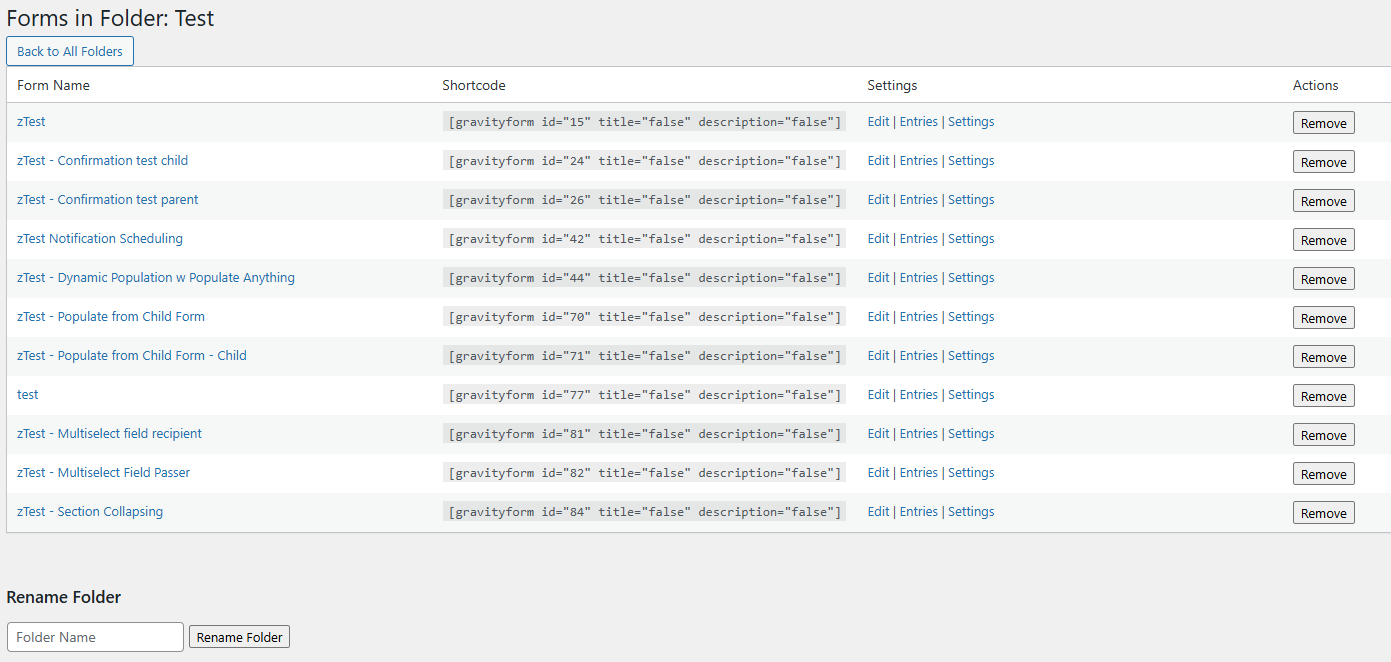
Task: Open zTest - Confirmation test child form
Action: [x=102, y=161]
